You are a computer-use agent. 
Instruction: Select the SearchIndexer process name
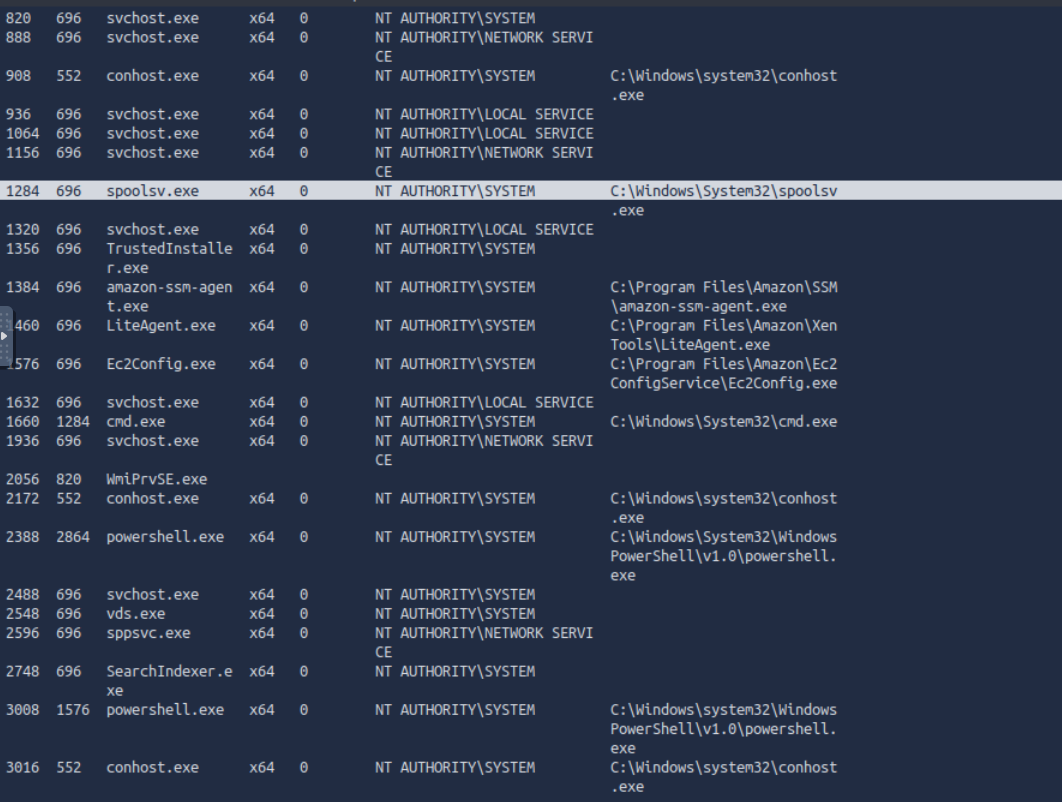168,680
